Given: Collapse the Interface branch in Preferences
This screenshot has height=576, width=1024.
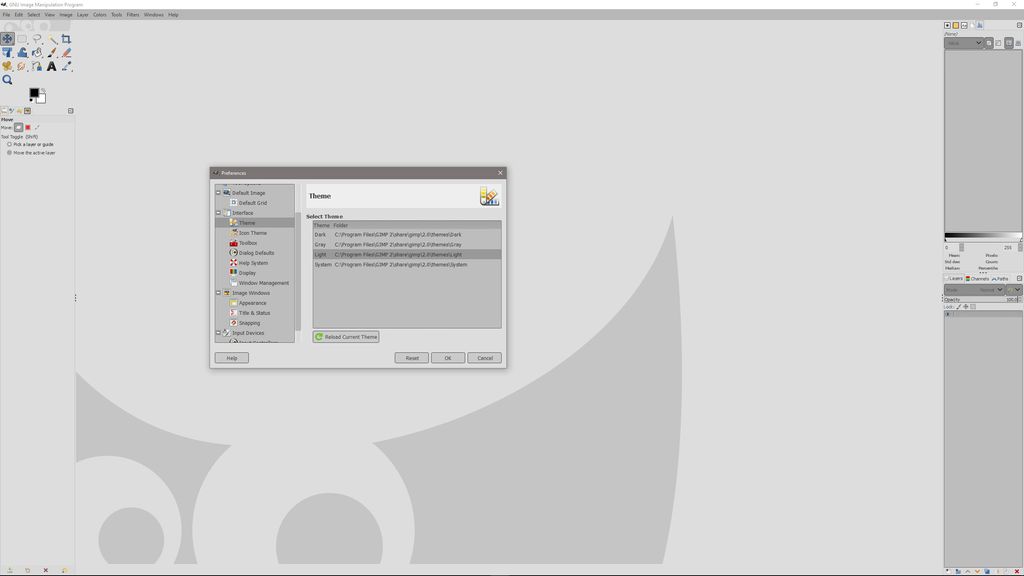Looking at the screenshot, I should pyautogui.click(x=218, y=212).
